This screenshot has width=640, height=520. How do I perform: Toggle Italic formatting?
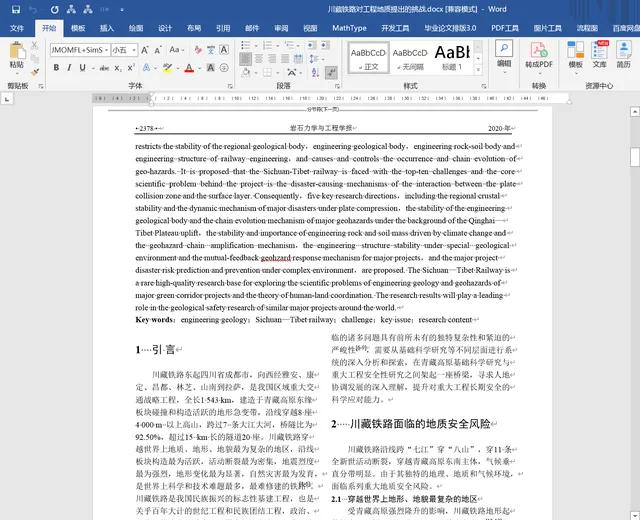[69, 68]
